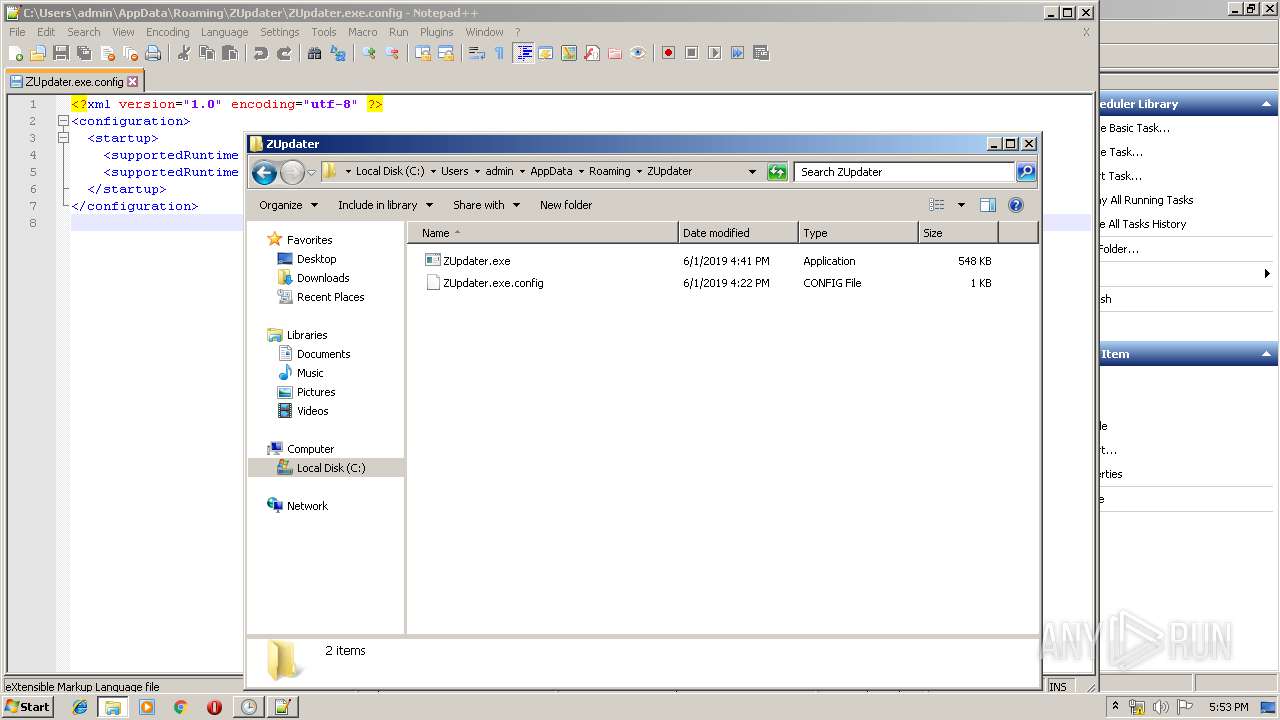Open the Organize dropdown menu
The width and height of the screenshot is (1280, 720).
tap(288, 205)
